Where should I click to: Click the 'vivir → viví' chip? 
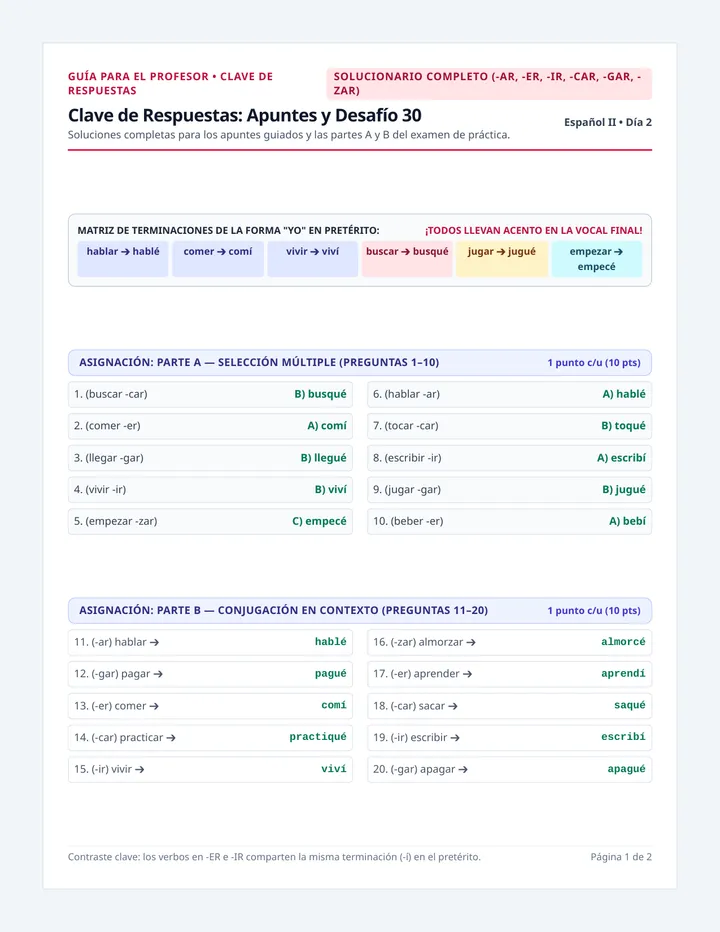point(313,259)
